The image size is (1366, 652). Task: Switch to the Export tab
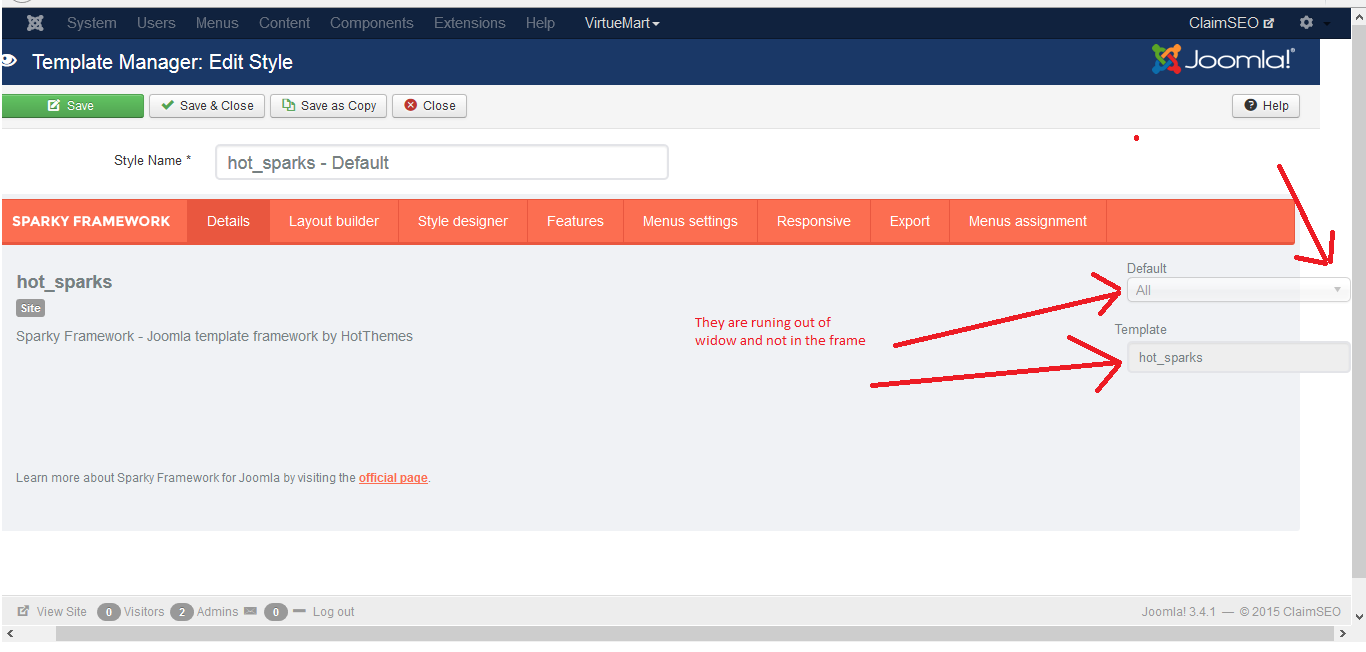(910, 221)
